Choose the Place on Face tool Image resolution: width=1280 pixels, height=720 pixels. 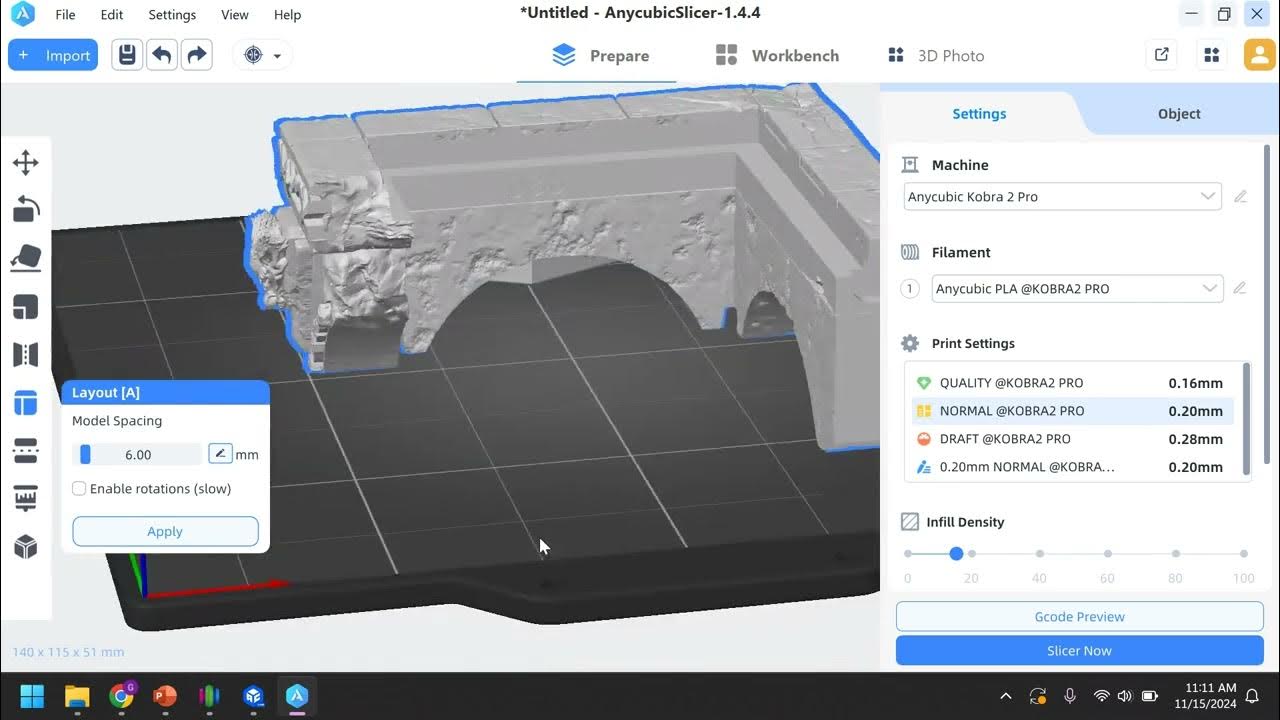tap(25, 257)
